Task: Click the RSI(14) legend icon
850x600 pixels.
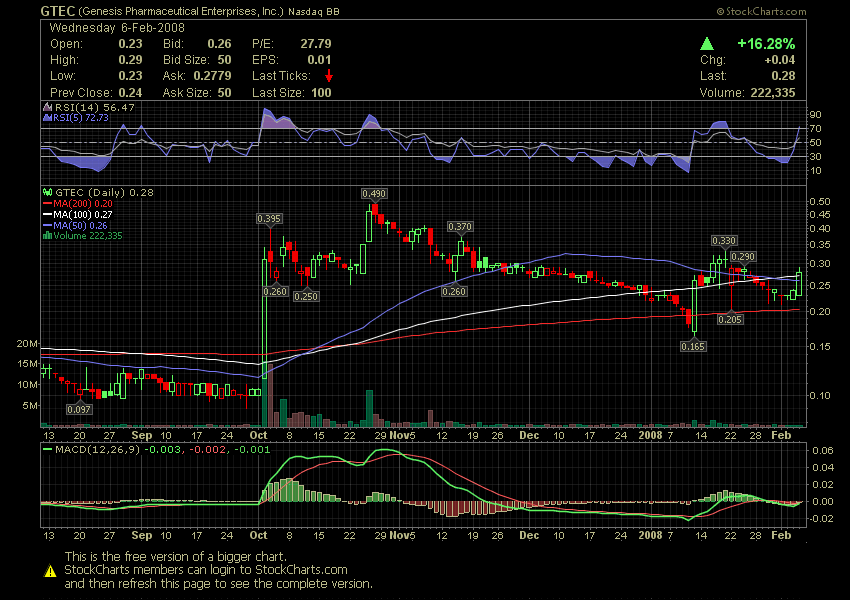Action: [47, 107]
